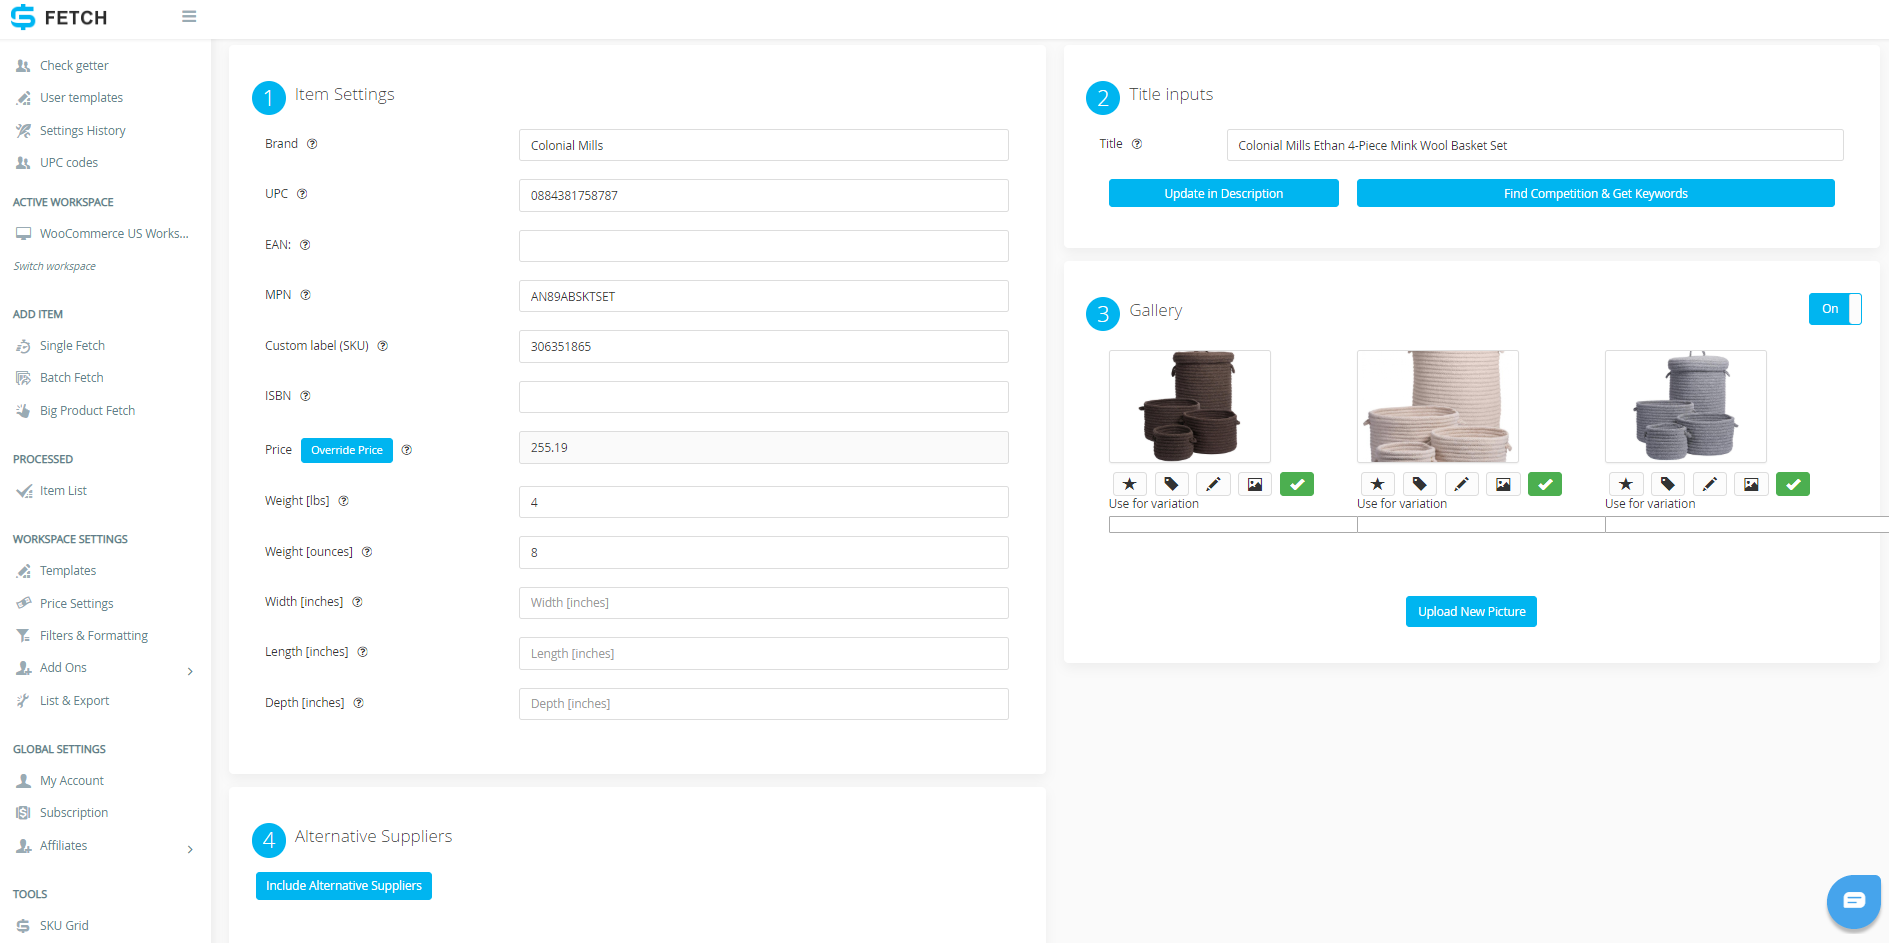Open List & Export in sidebar

pyautogui.click(x=74, y=701)
